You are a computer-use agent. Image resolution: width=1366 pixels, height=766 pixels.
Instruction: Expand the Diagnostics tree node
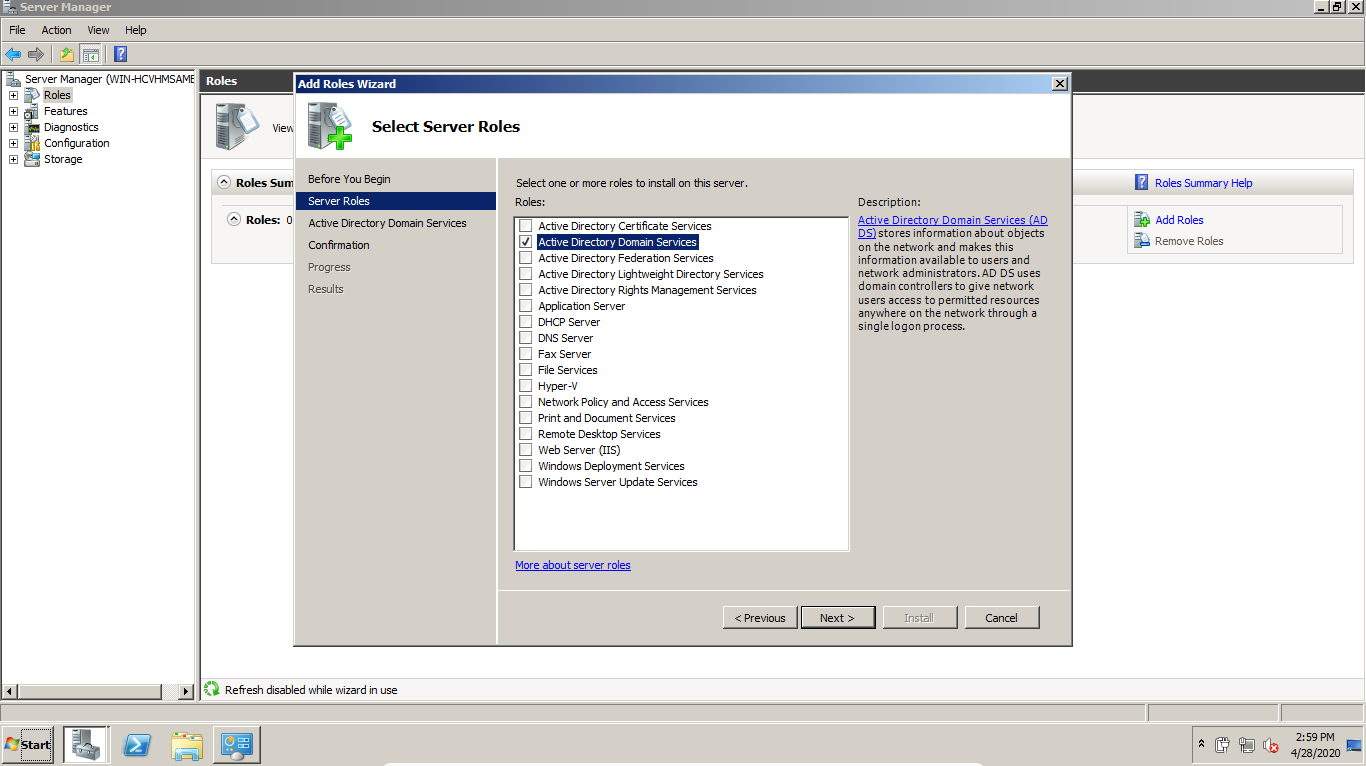(x=13, y=127)
